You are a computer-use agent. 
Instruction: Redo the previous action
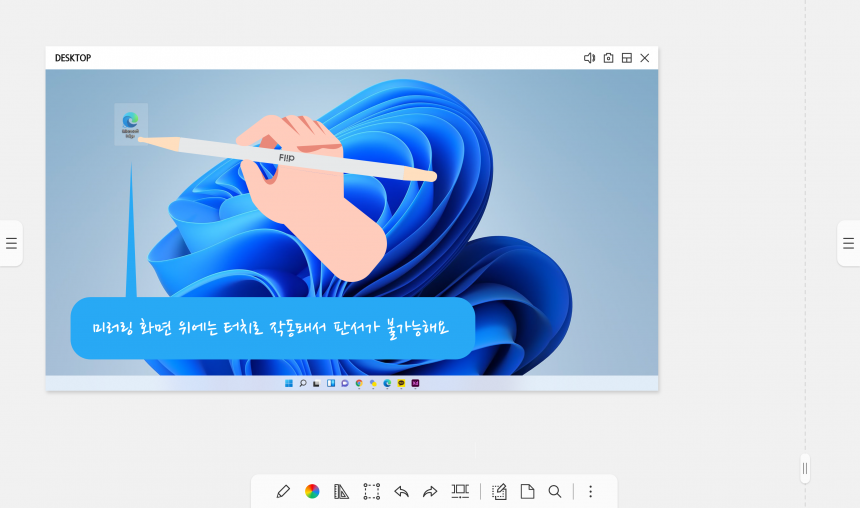coord(430,492)
